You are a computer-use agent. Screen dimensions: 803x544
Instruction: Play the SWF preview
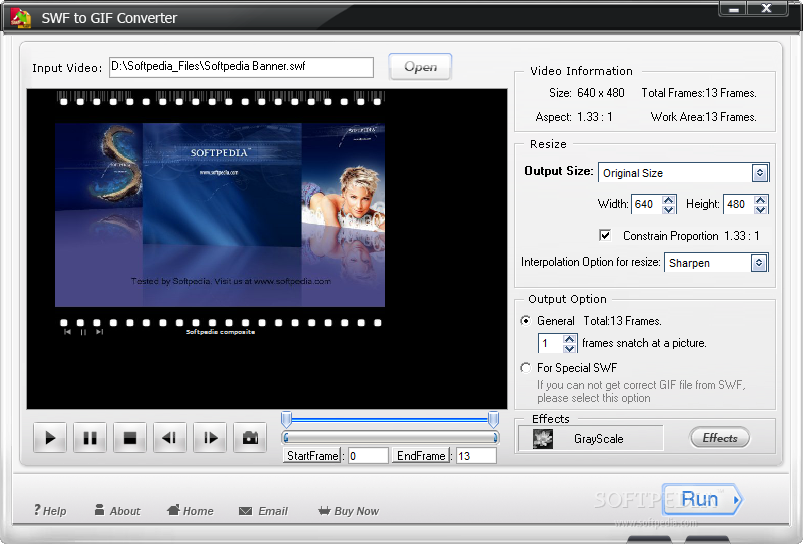point(50,438)
